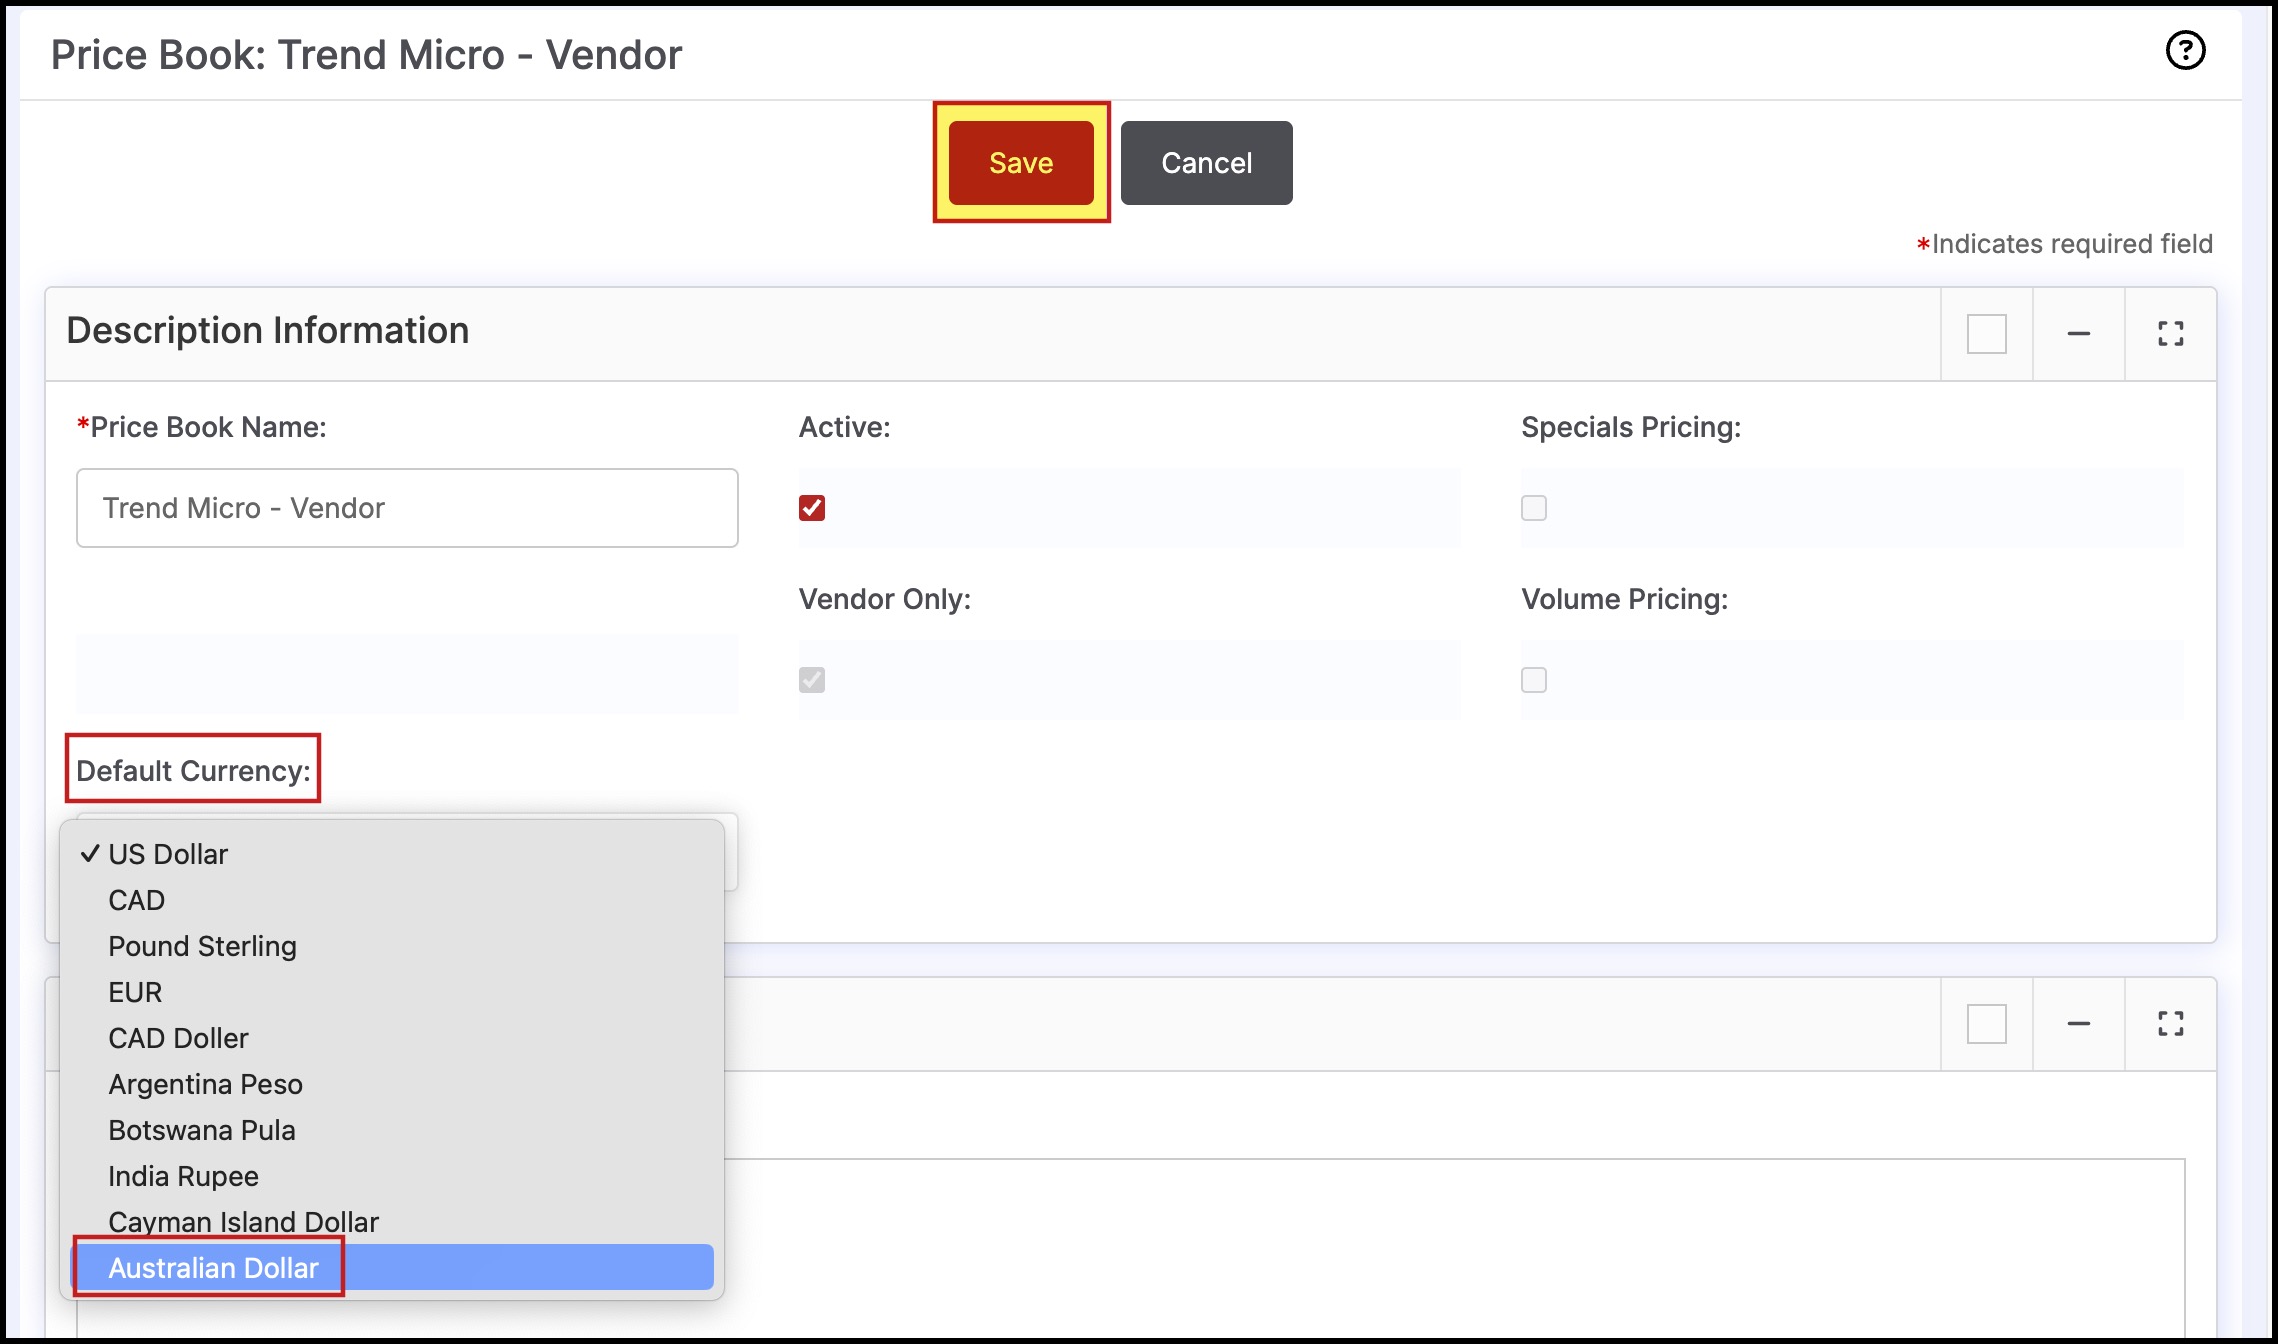Pick EUR as default currency

135,992
